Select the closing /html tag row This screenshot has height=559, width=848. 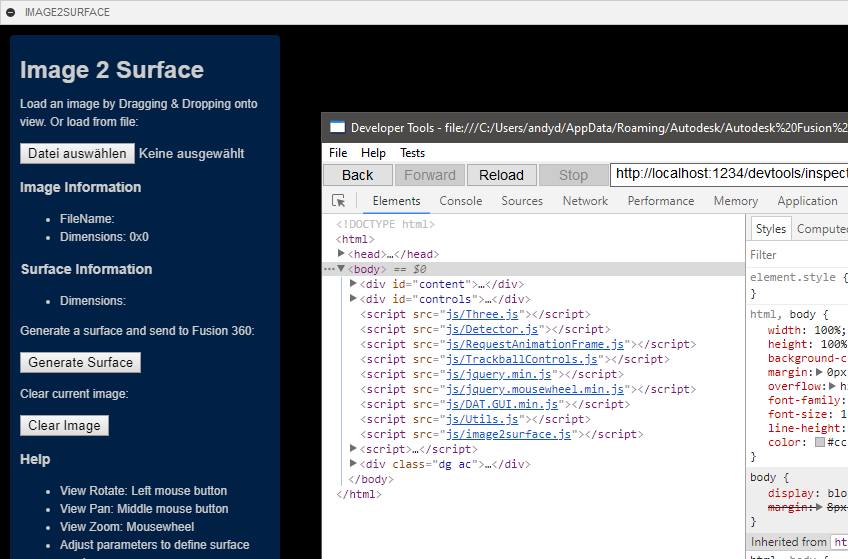[359, 494]
